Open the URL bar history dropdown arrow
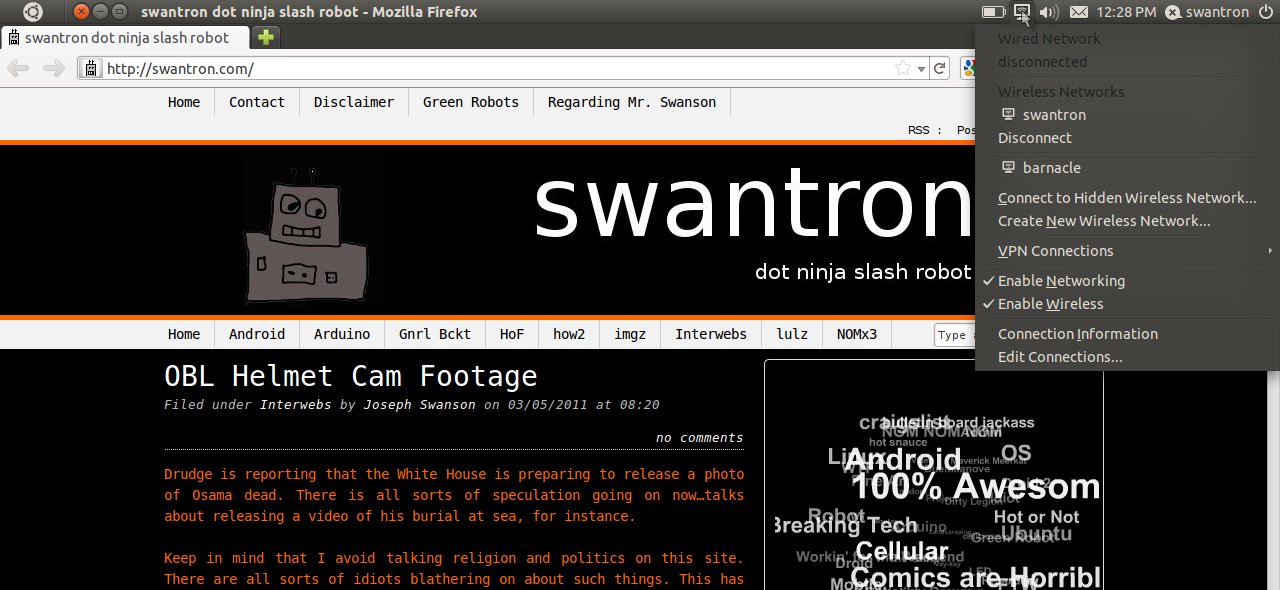Viewport: 1280px width, 590px height. 921,68
